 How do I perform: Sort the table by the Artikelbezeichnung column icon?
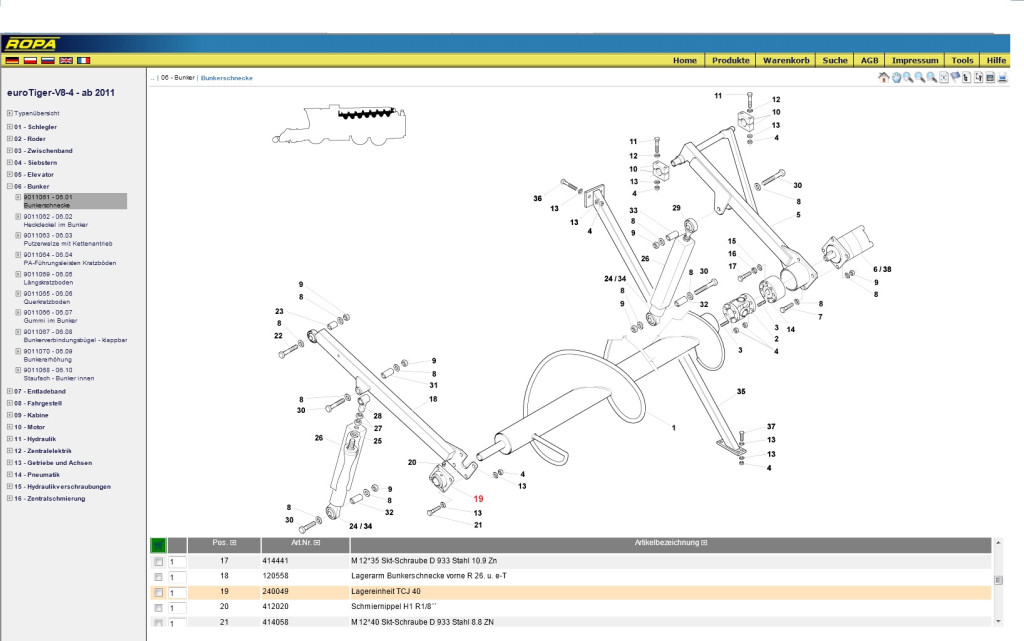coord(704,543)
